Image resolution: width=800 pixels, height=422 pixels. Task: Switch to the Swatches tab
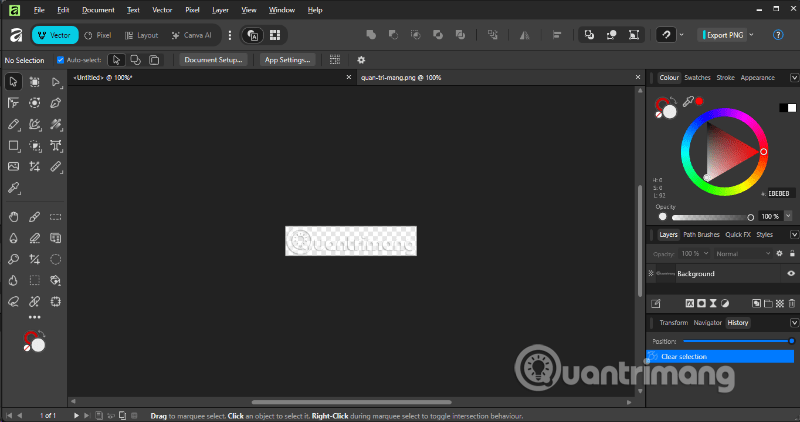(x=697, y=78)
